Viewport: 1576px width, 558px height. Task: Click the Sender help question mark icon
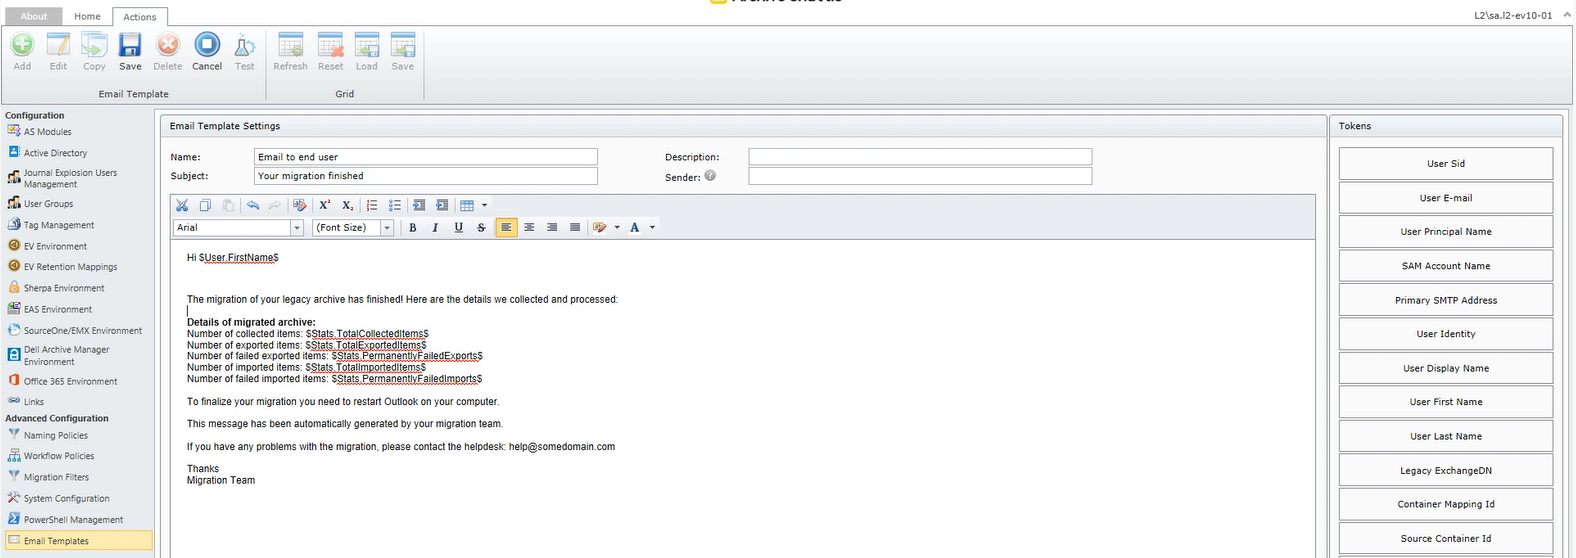coord(710,175)
